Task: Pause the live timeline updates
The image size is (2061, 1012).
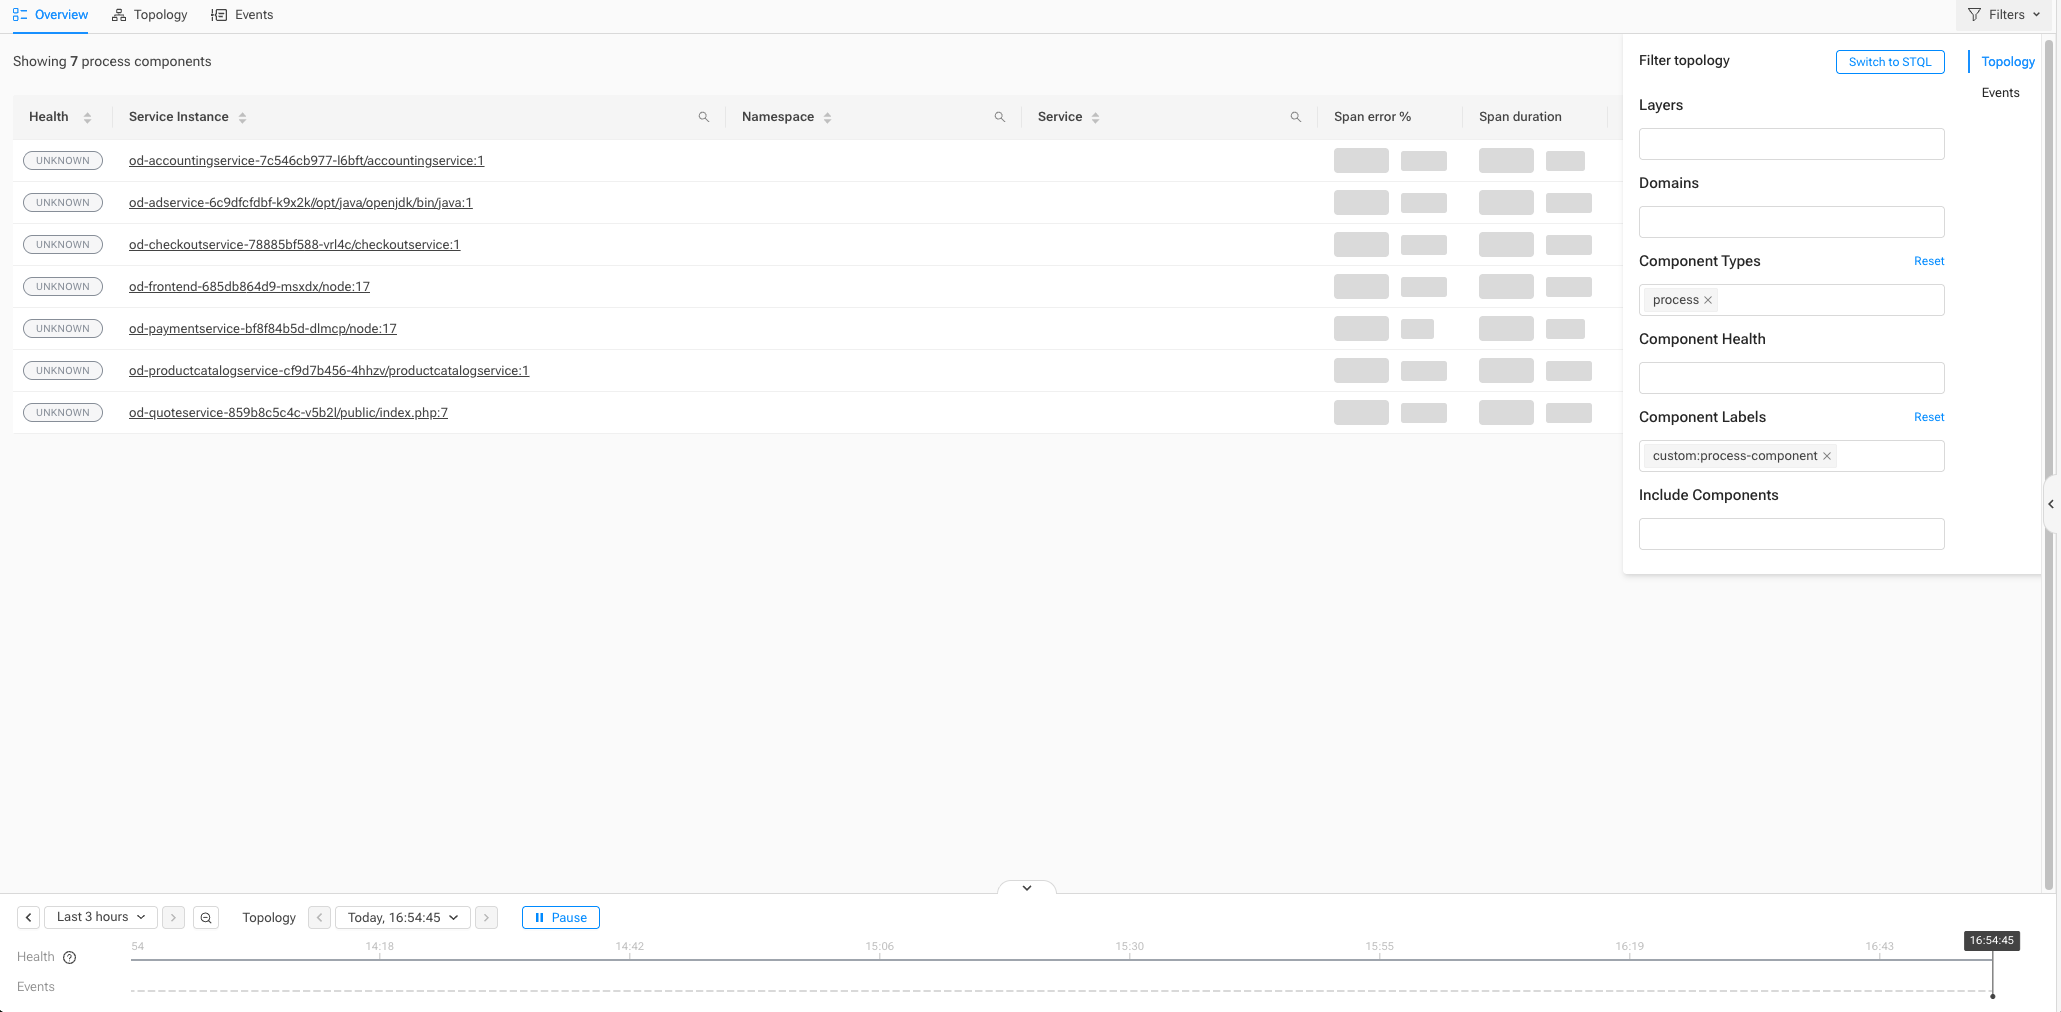Action: point(560,918)
